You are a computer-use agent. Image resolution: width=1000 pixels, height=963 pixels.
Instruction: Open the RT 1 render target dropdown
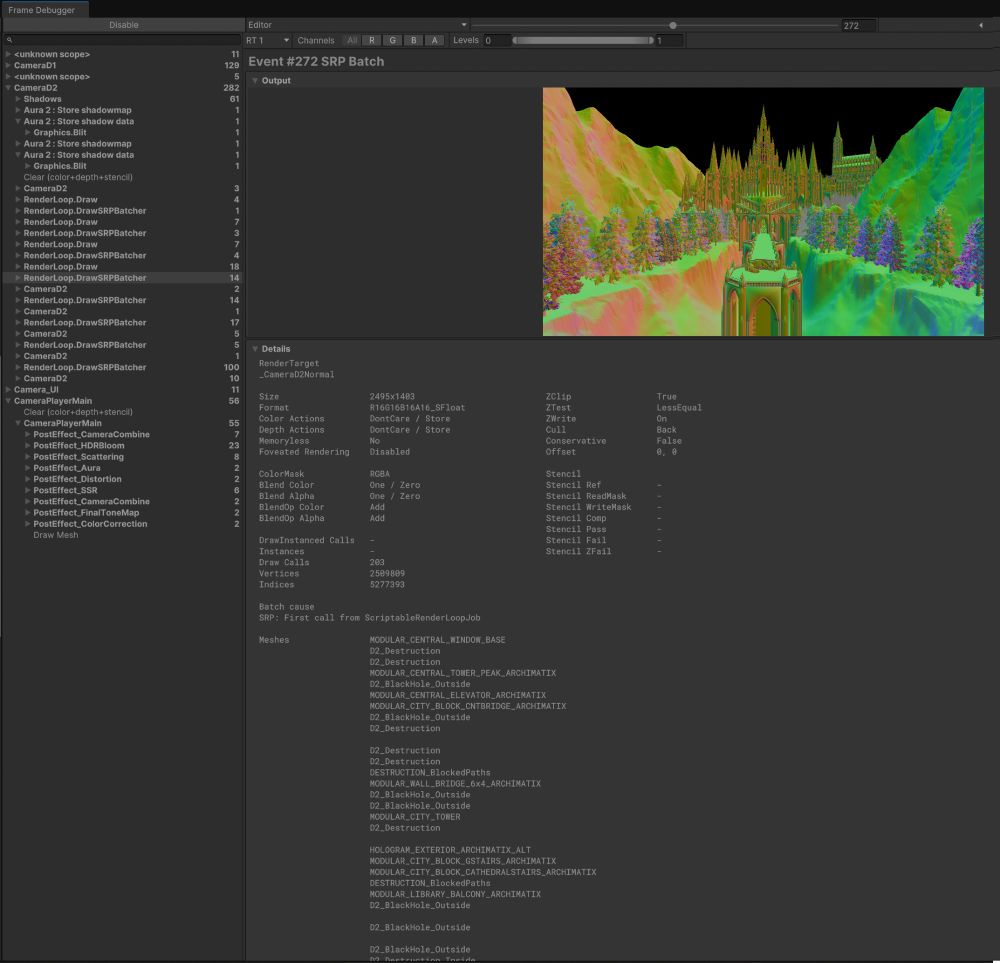click(x=268, y=40)
